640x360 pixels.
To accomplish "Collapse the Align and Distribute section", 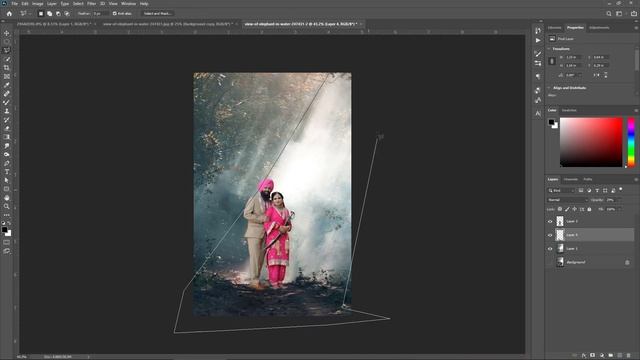I will [549, 88].
